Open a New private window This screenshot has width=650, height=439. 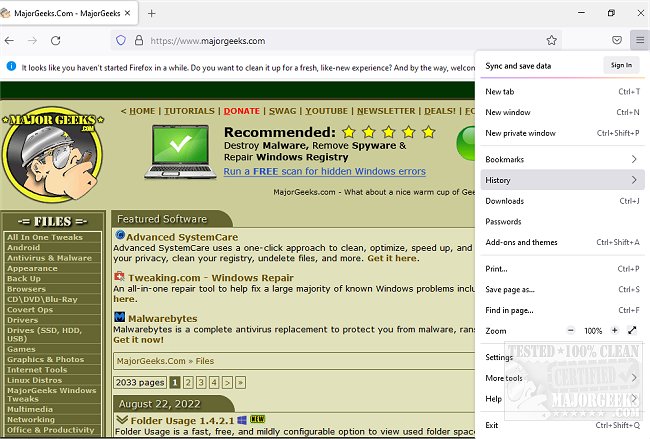point(562,133)
